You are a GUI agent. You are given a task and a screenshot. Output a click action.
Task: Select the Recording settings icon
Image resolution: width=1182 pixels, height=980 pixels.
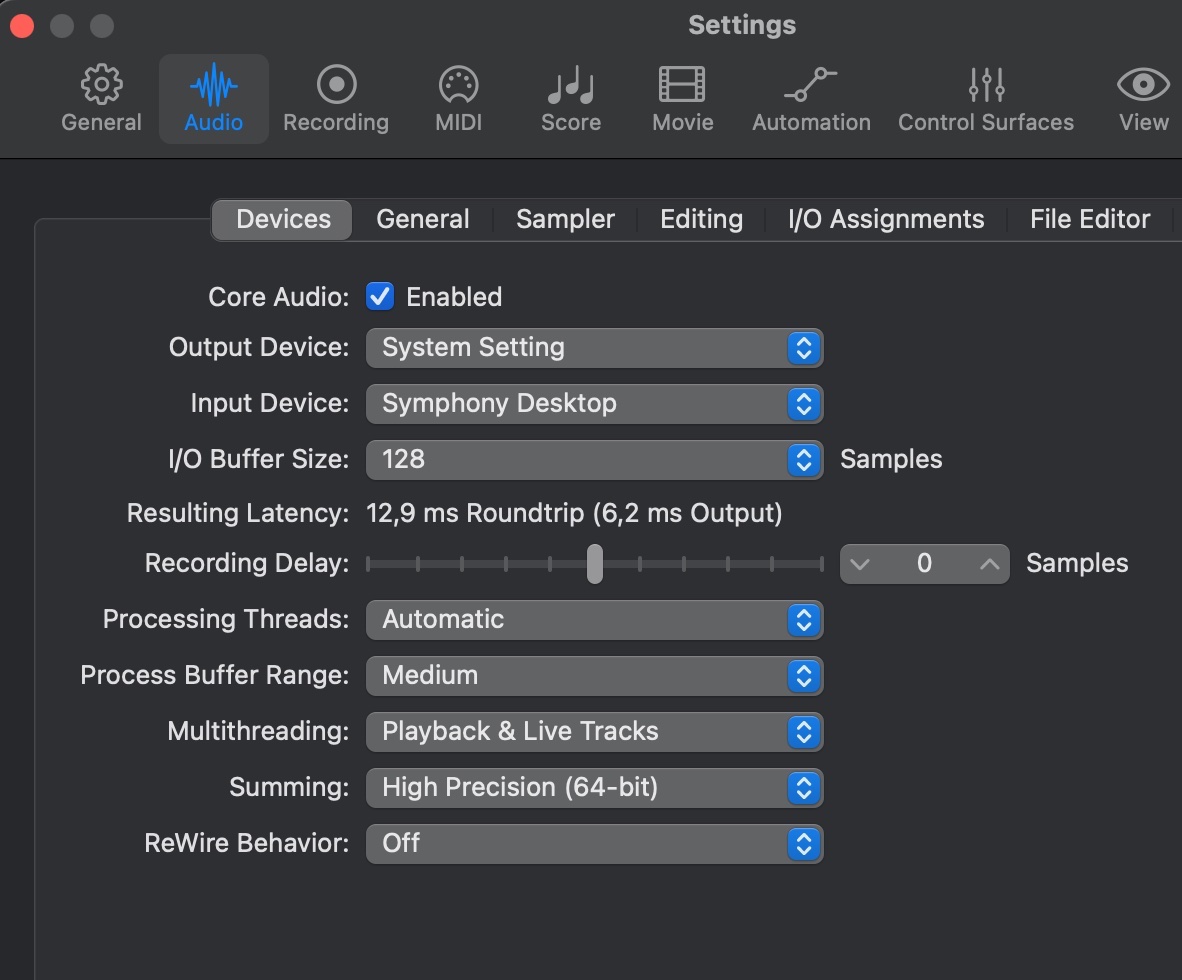(336, 87)
